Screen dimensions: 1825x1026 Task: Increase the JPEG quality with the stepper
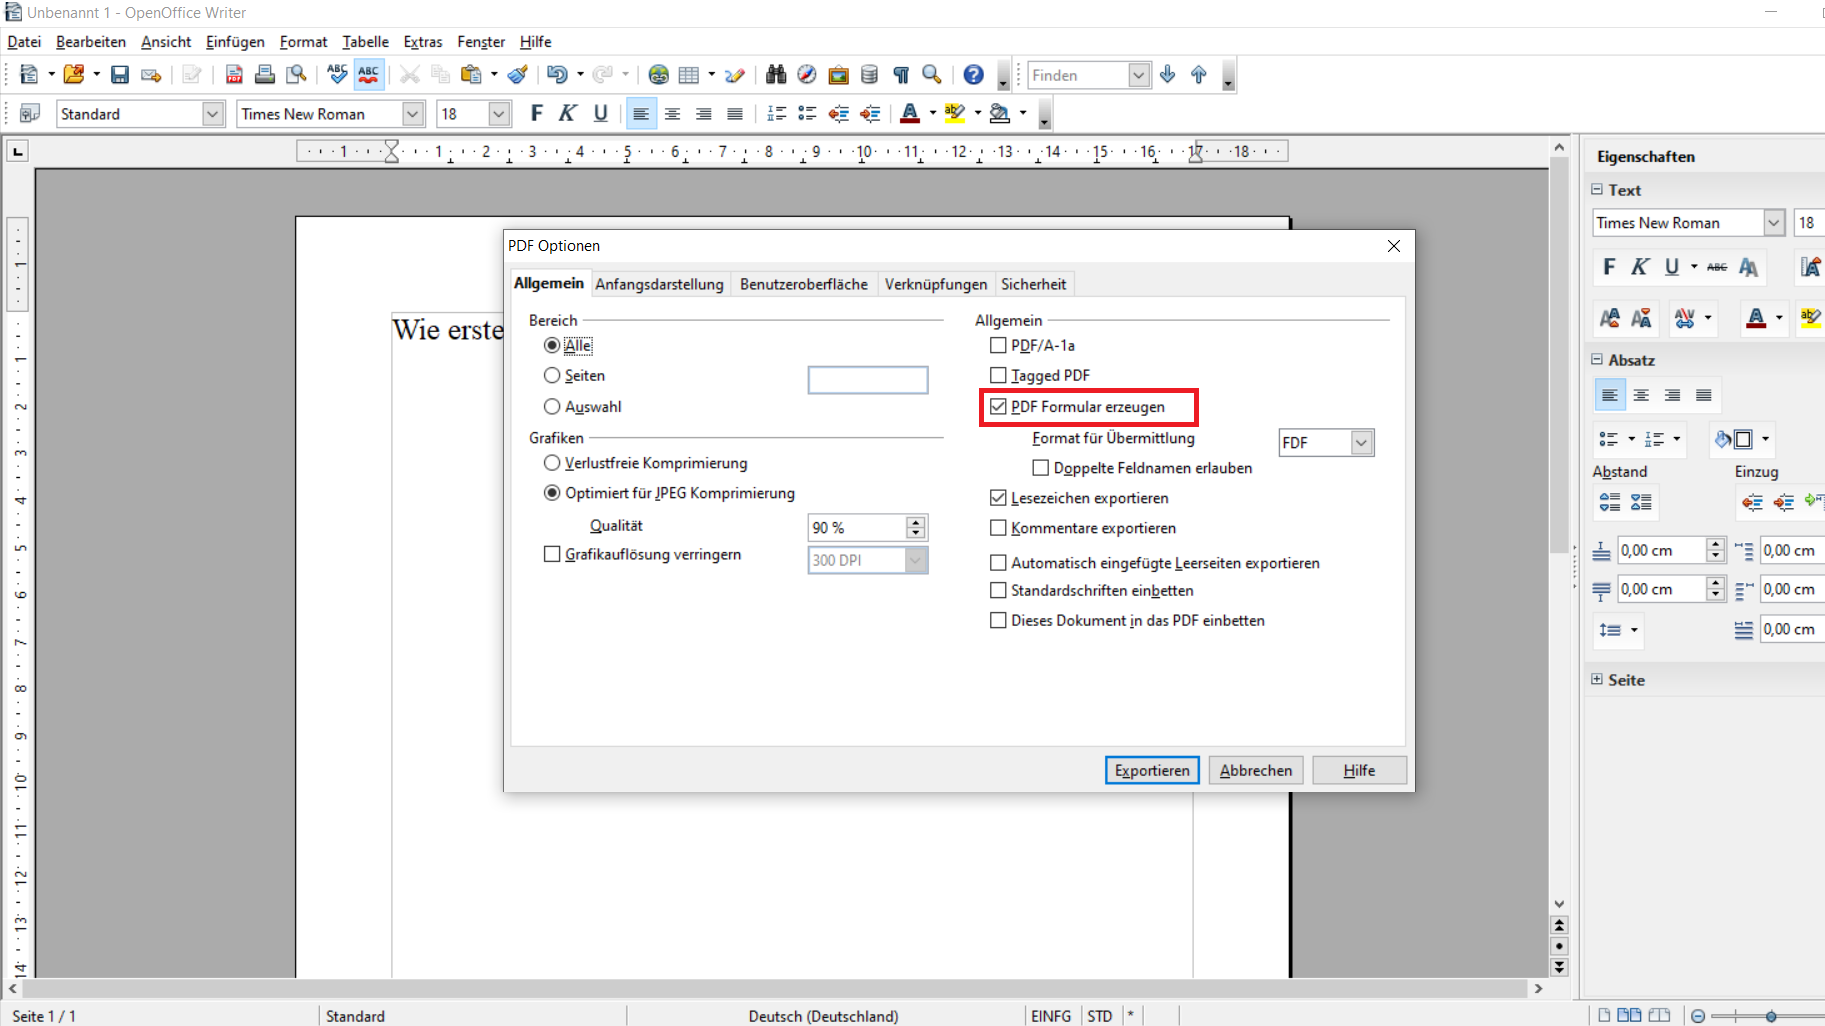pyautogui.click(x=914, y=521)
